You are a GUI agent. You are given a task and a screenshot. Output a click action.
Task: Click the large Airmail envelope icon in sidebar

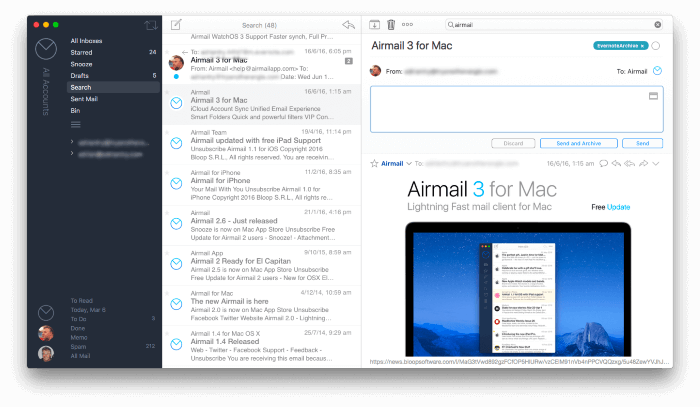[x=46, y=49]
